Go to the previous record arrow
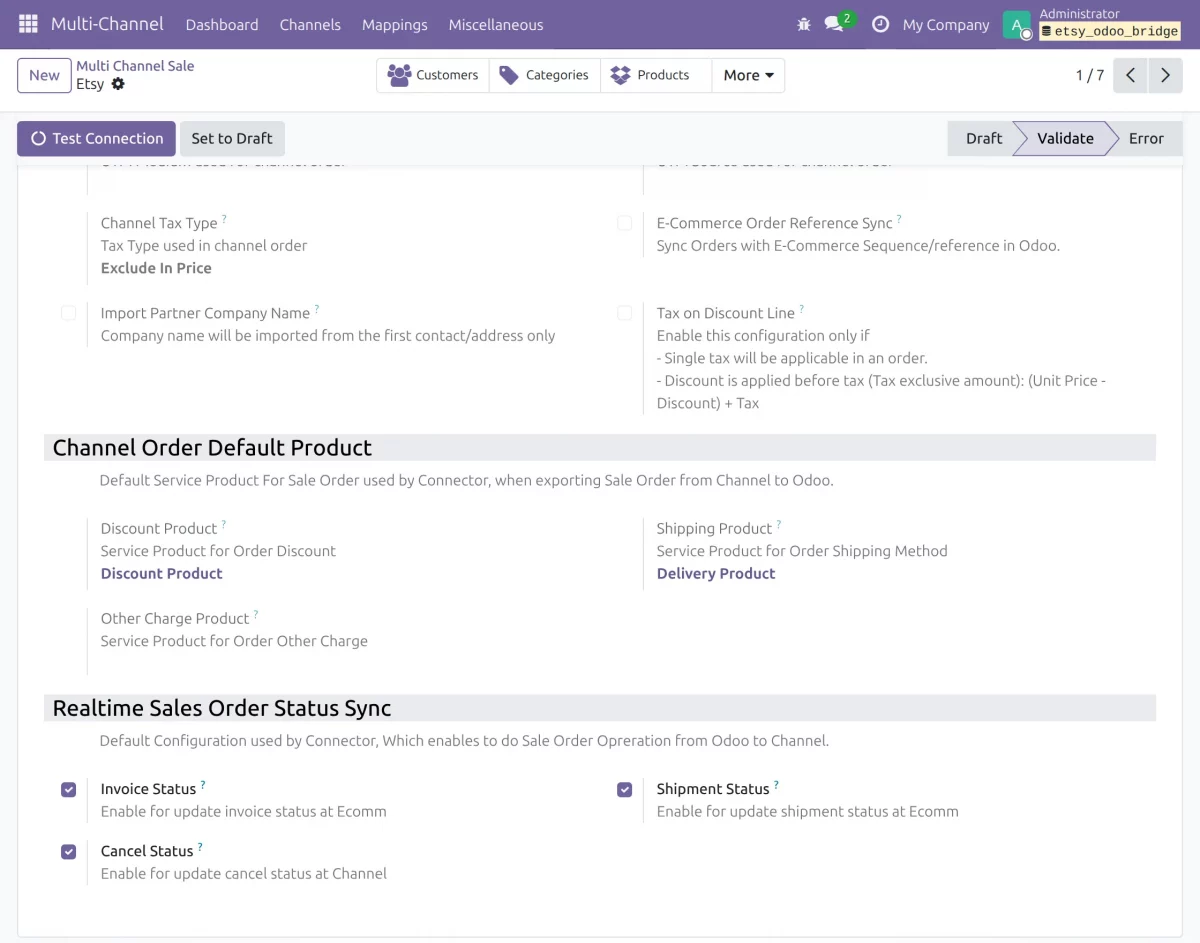This screenshot has width=1200, height=943. click(1130, 75)
